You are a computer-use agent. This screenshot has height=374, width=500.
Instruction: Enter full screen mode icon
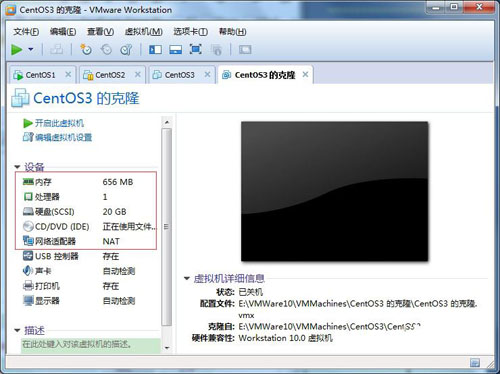click(x=196, y=50)
